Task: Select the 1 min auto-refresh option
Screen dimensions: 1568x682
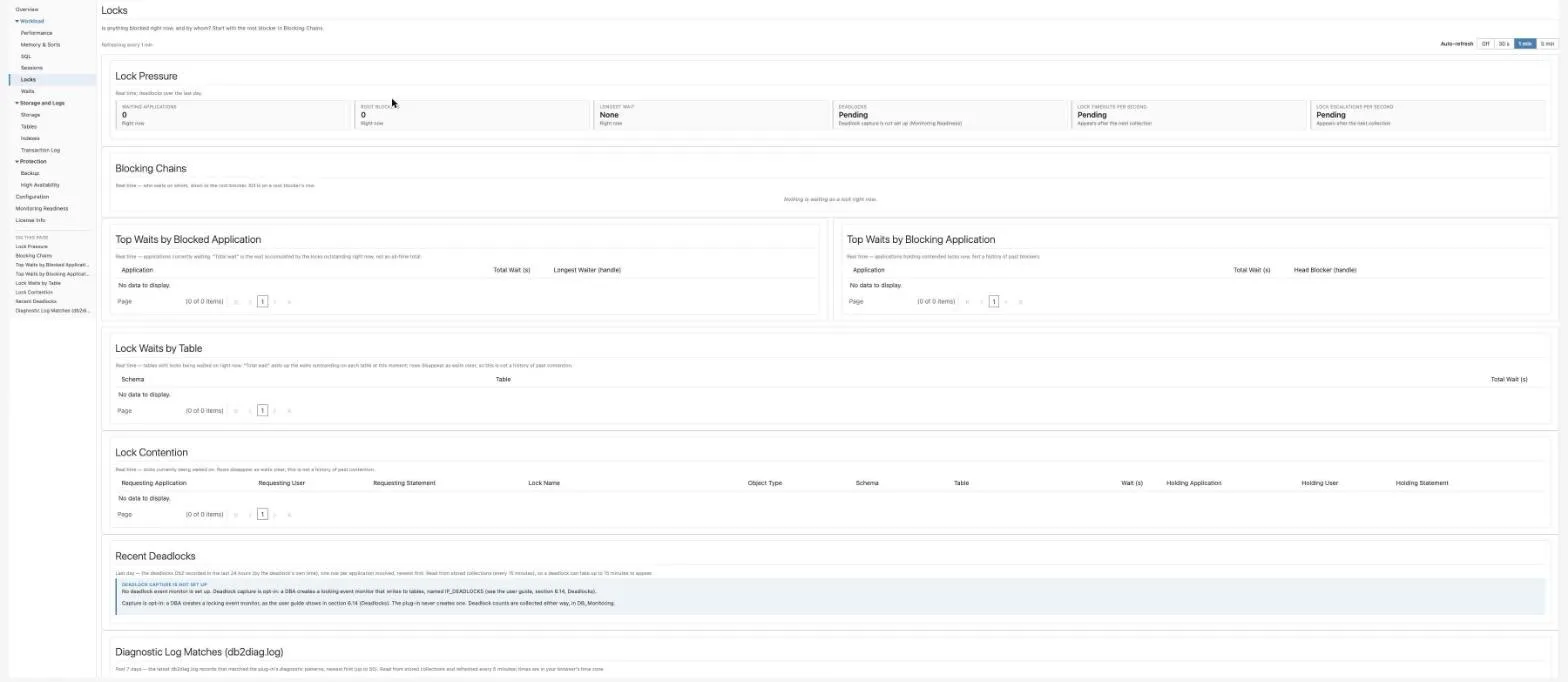Action: tap(1525, 44)
